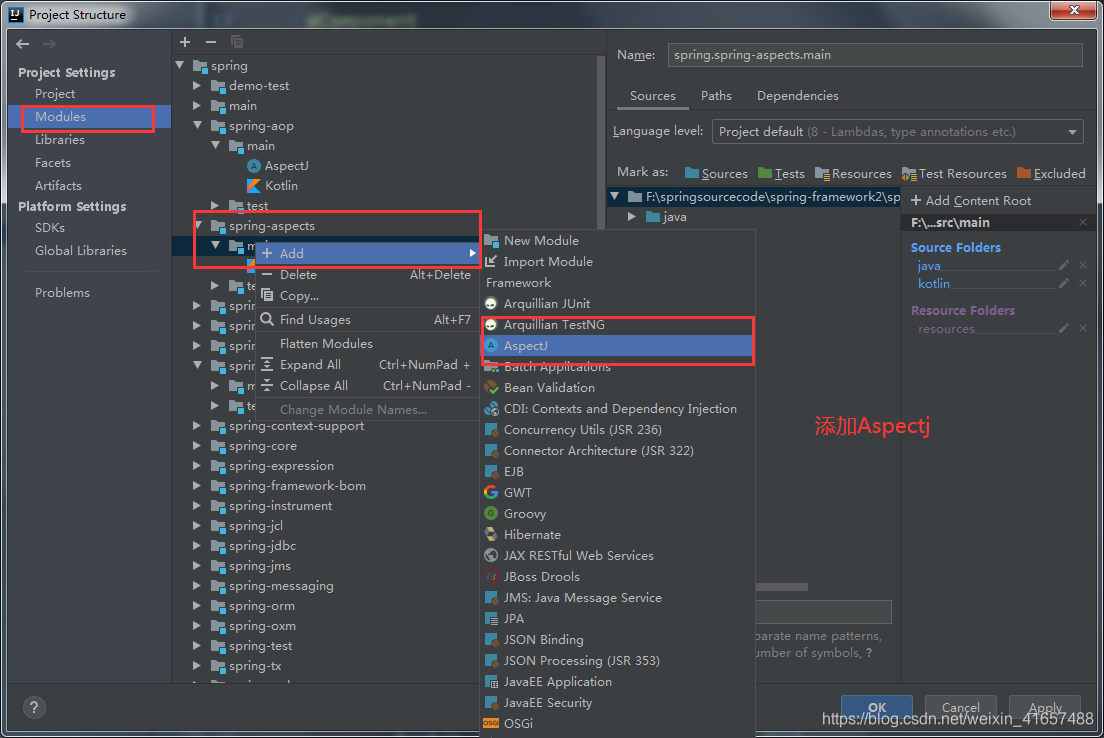Click the plus icon above module tree

184,42
